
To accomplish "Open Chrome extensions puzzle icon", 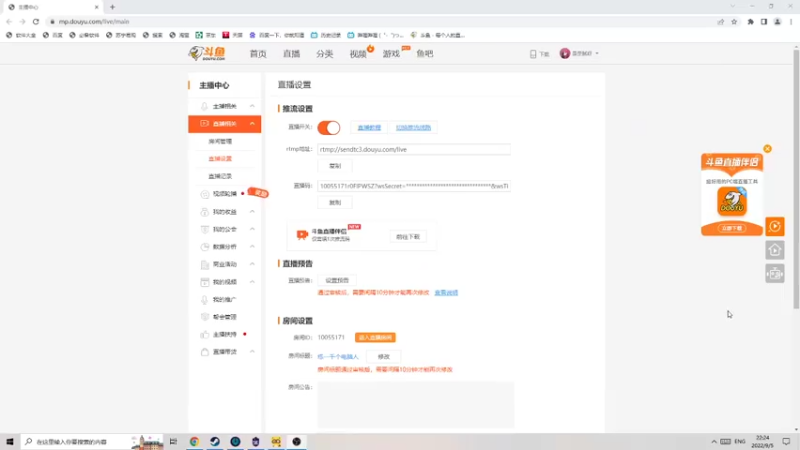I will [x=751, y=21].
